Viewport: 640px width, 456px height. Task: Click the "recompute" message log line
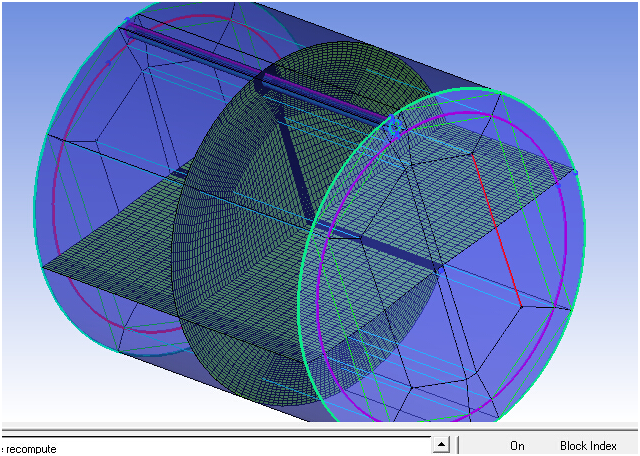point(32,448)
